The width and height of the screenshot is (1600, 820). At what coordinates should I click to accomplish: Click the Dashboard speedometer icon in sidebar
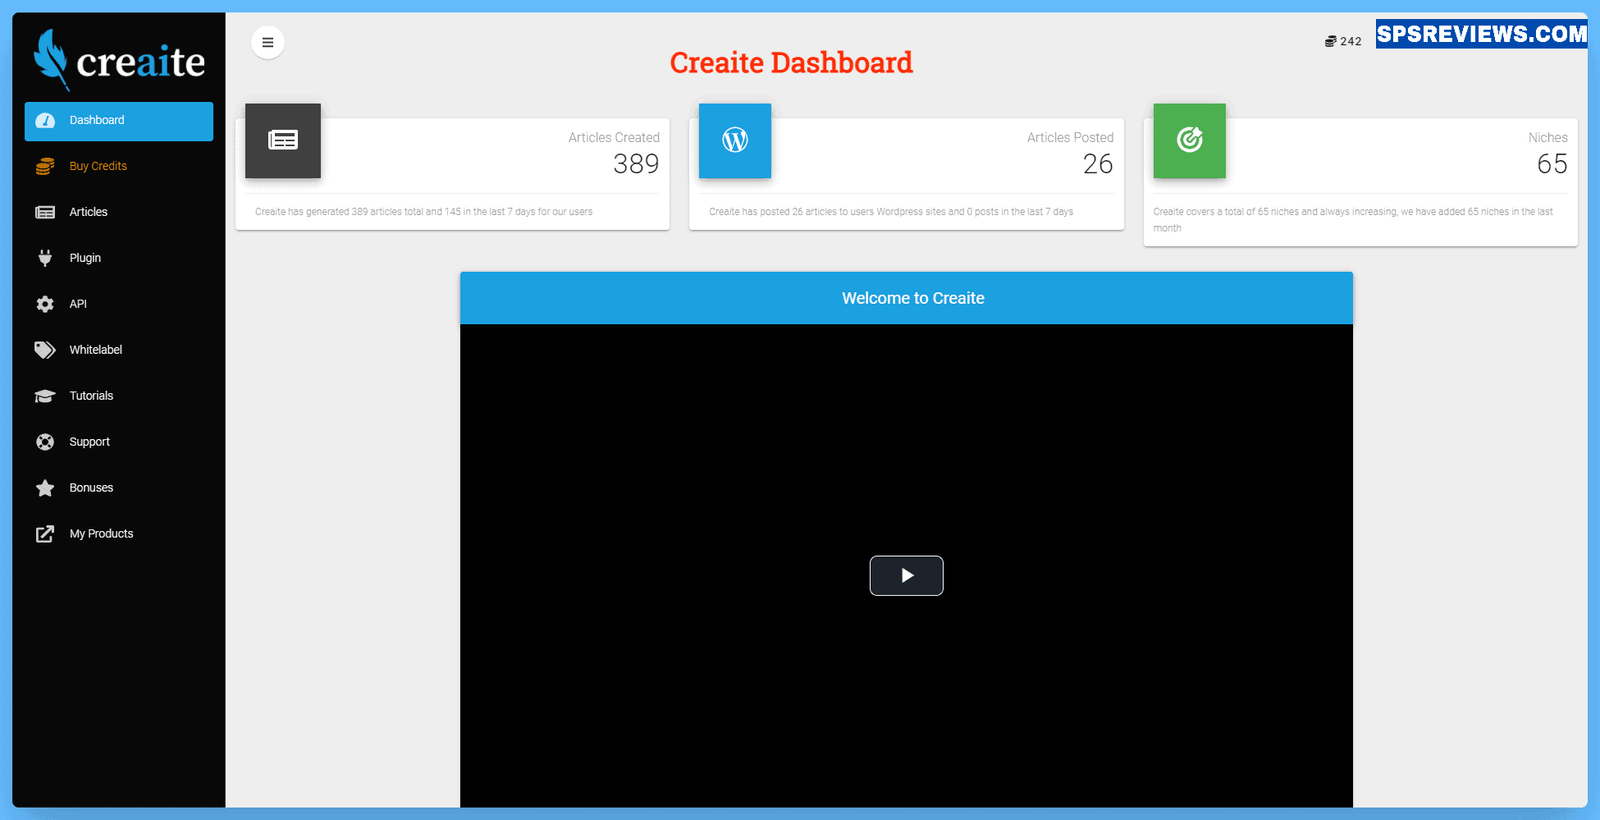pyautogui.click(x=45, y=120)
